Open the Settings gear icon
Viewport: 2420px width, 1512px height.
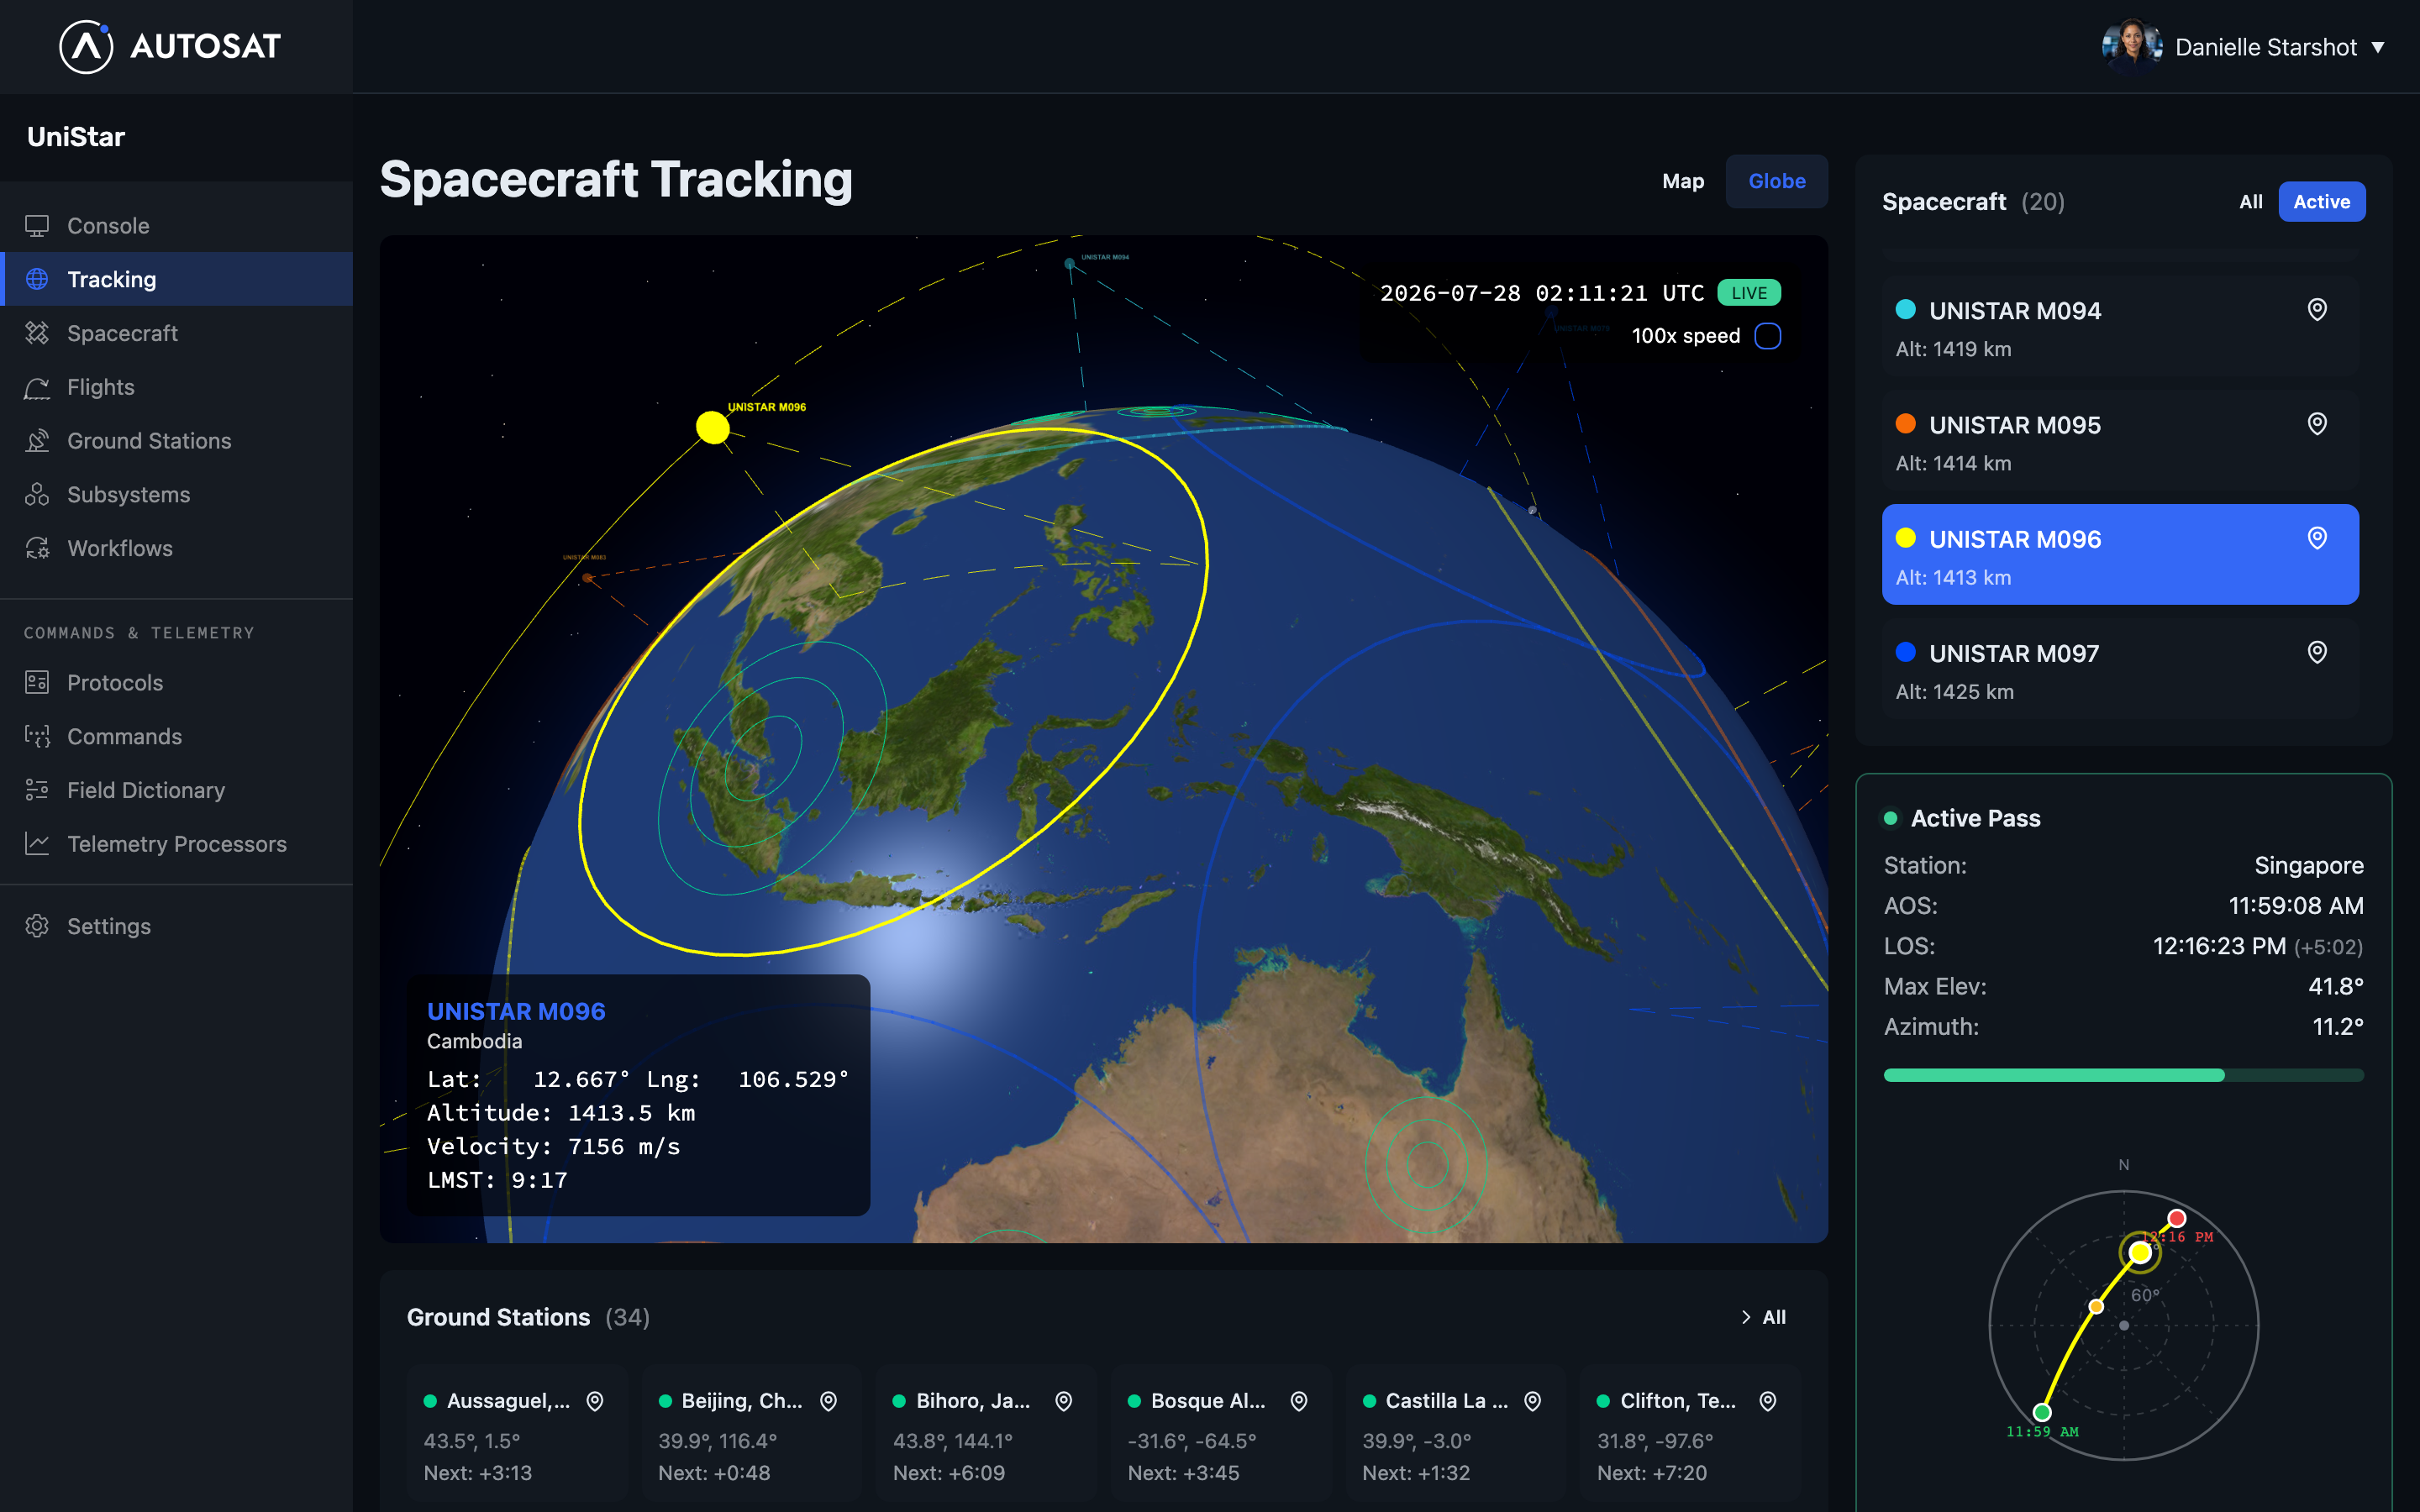(37, 926)
